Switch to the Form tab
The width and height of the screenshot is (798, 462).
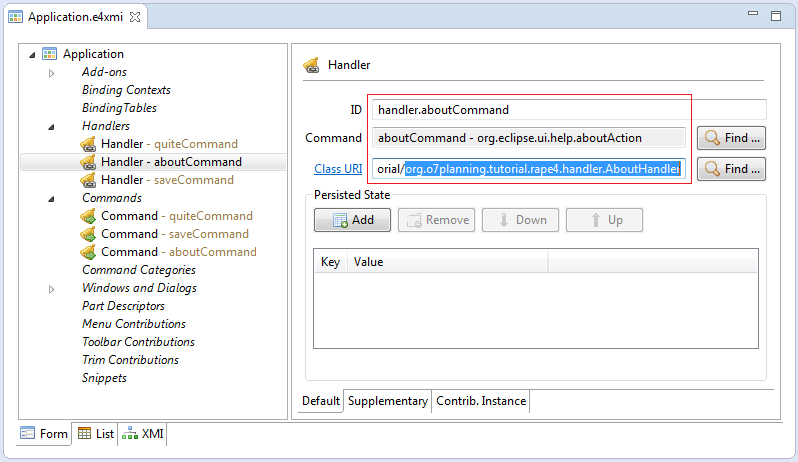44,434
